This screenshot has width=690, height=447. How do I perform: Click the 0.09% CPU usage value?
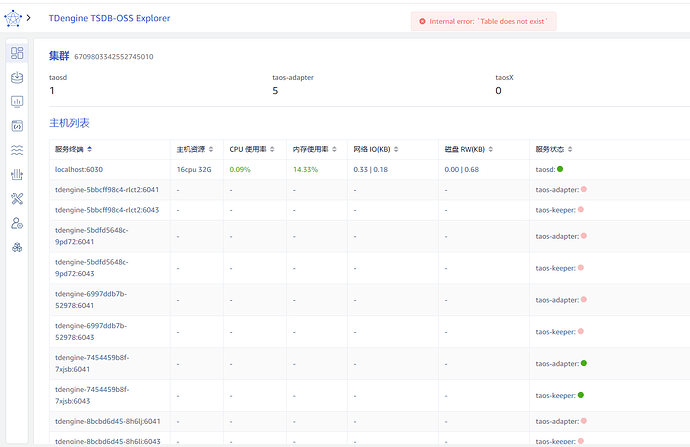[x=240, y=169]
